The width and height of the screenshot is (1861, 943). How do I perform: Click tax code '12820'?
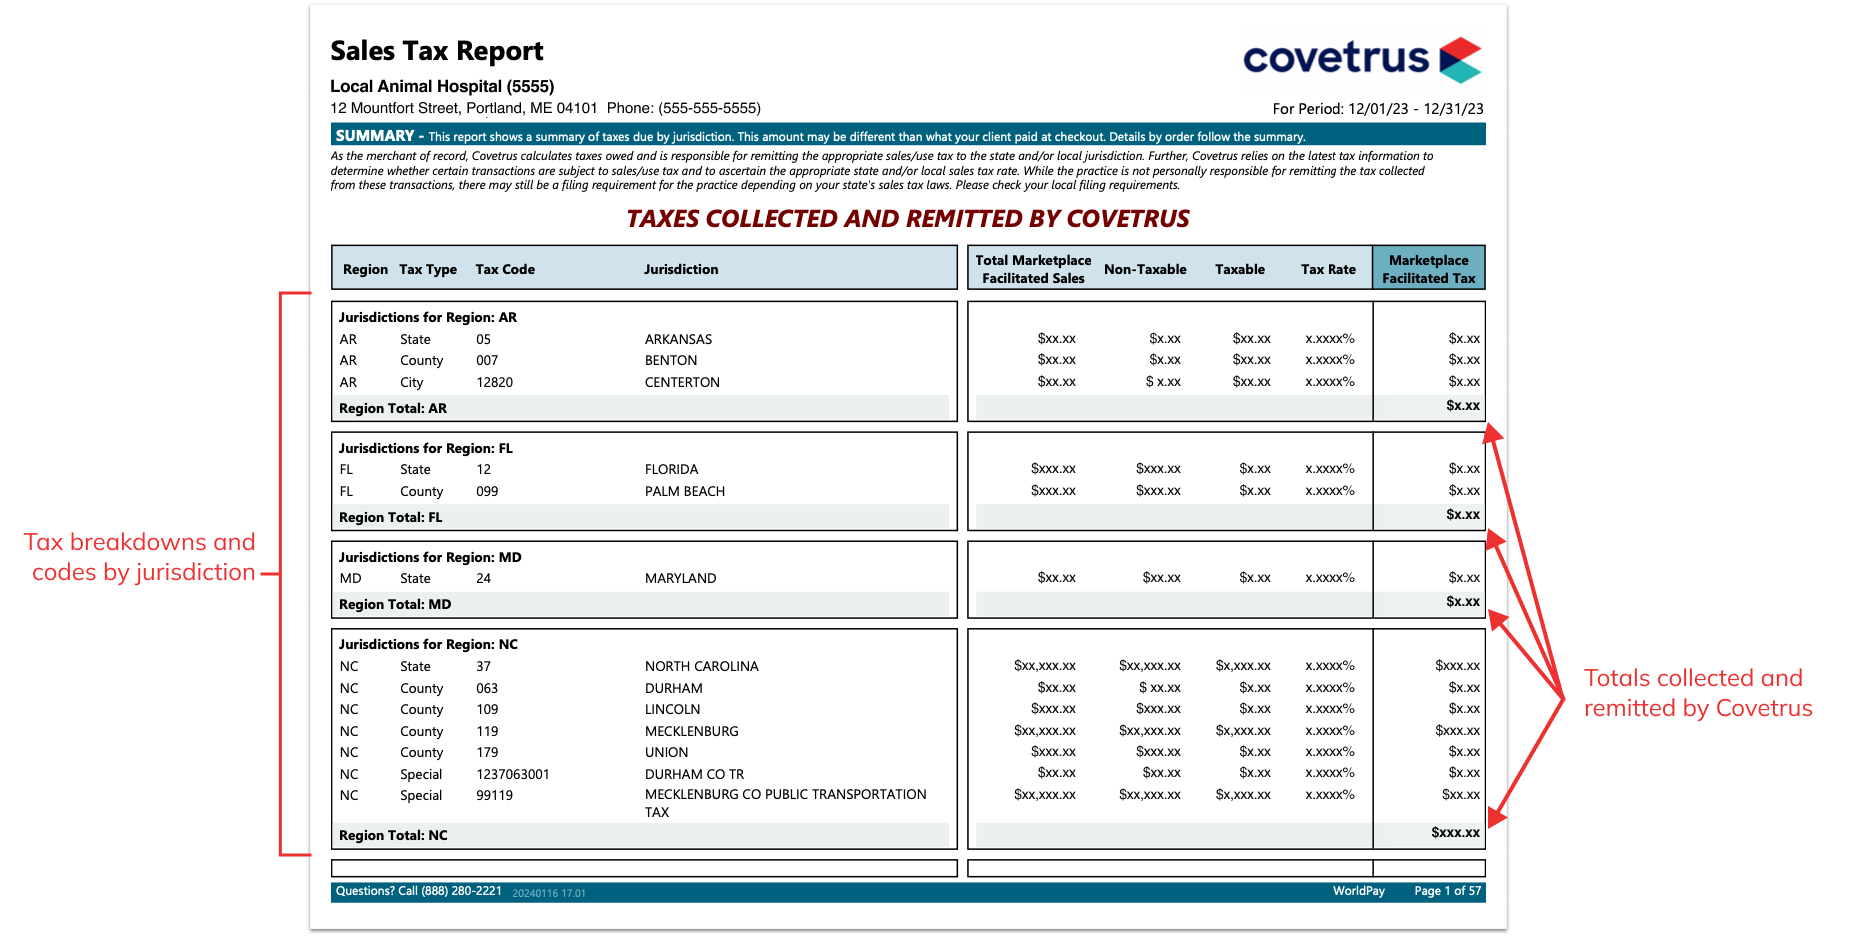(x=495, y=382)
